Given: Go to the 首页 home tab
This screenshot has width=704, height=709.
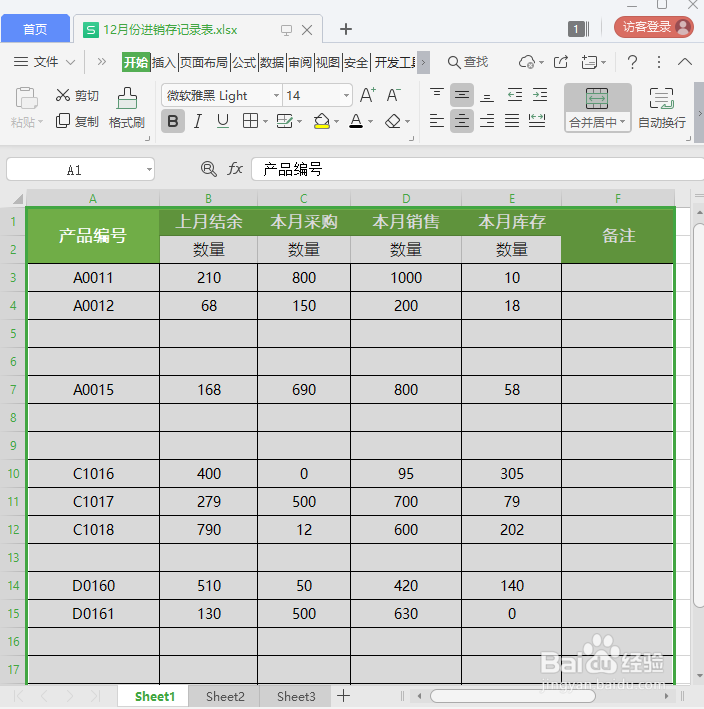Looking at the screenshot, I should point(35,29).
